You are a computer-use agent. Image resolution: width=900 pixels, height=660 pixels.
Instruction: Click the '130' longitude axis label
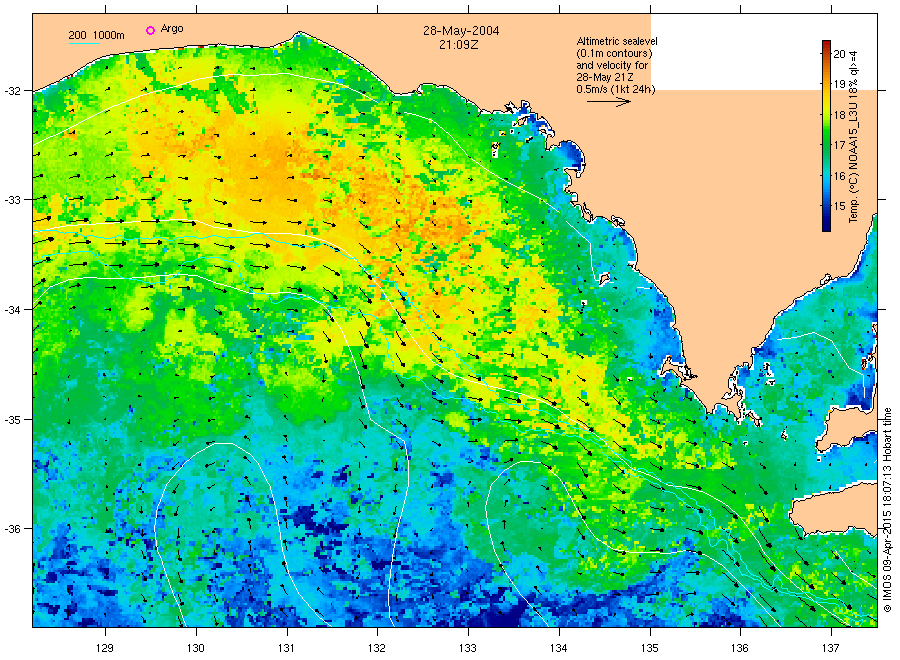point(196,648)
